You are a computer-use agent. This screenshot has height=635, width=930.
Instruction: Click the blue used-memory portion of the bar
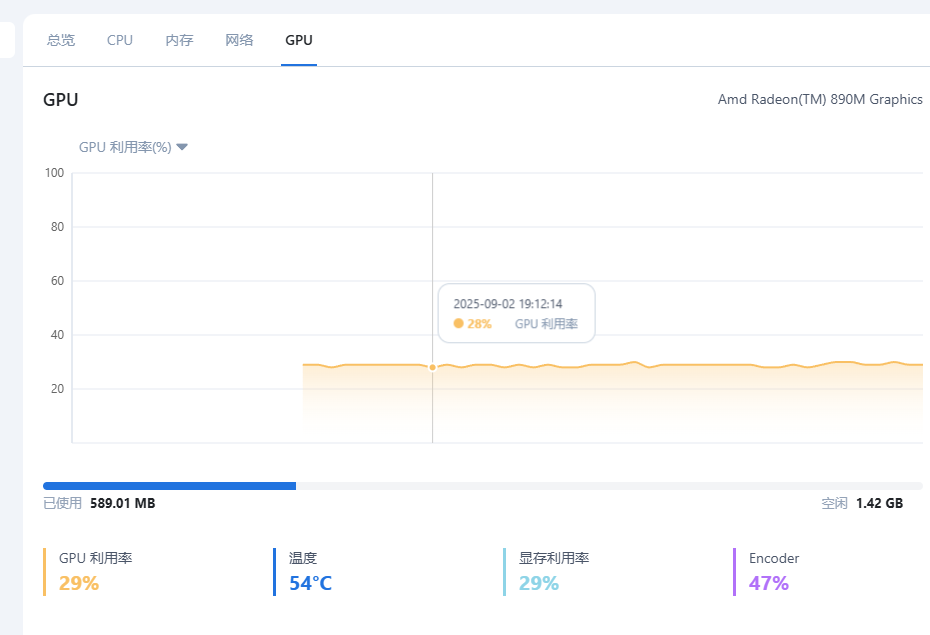click(169, 486)
